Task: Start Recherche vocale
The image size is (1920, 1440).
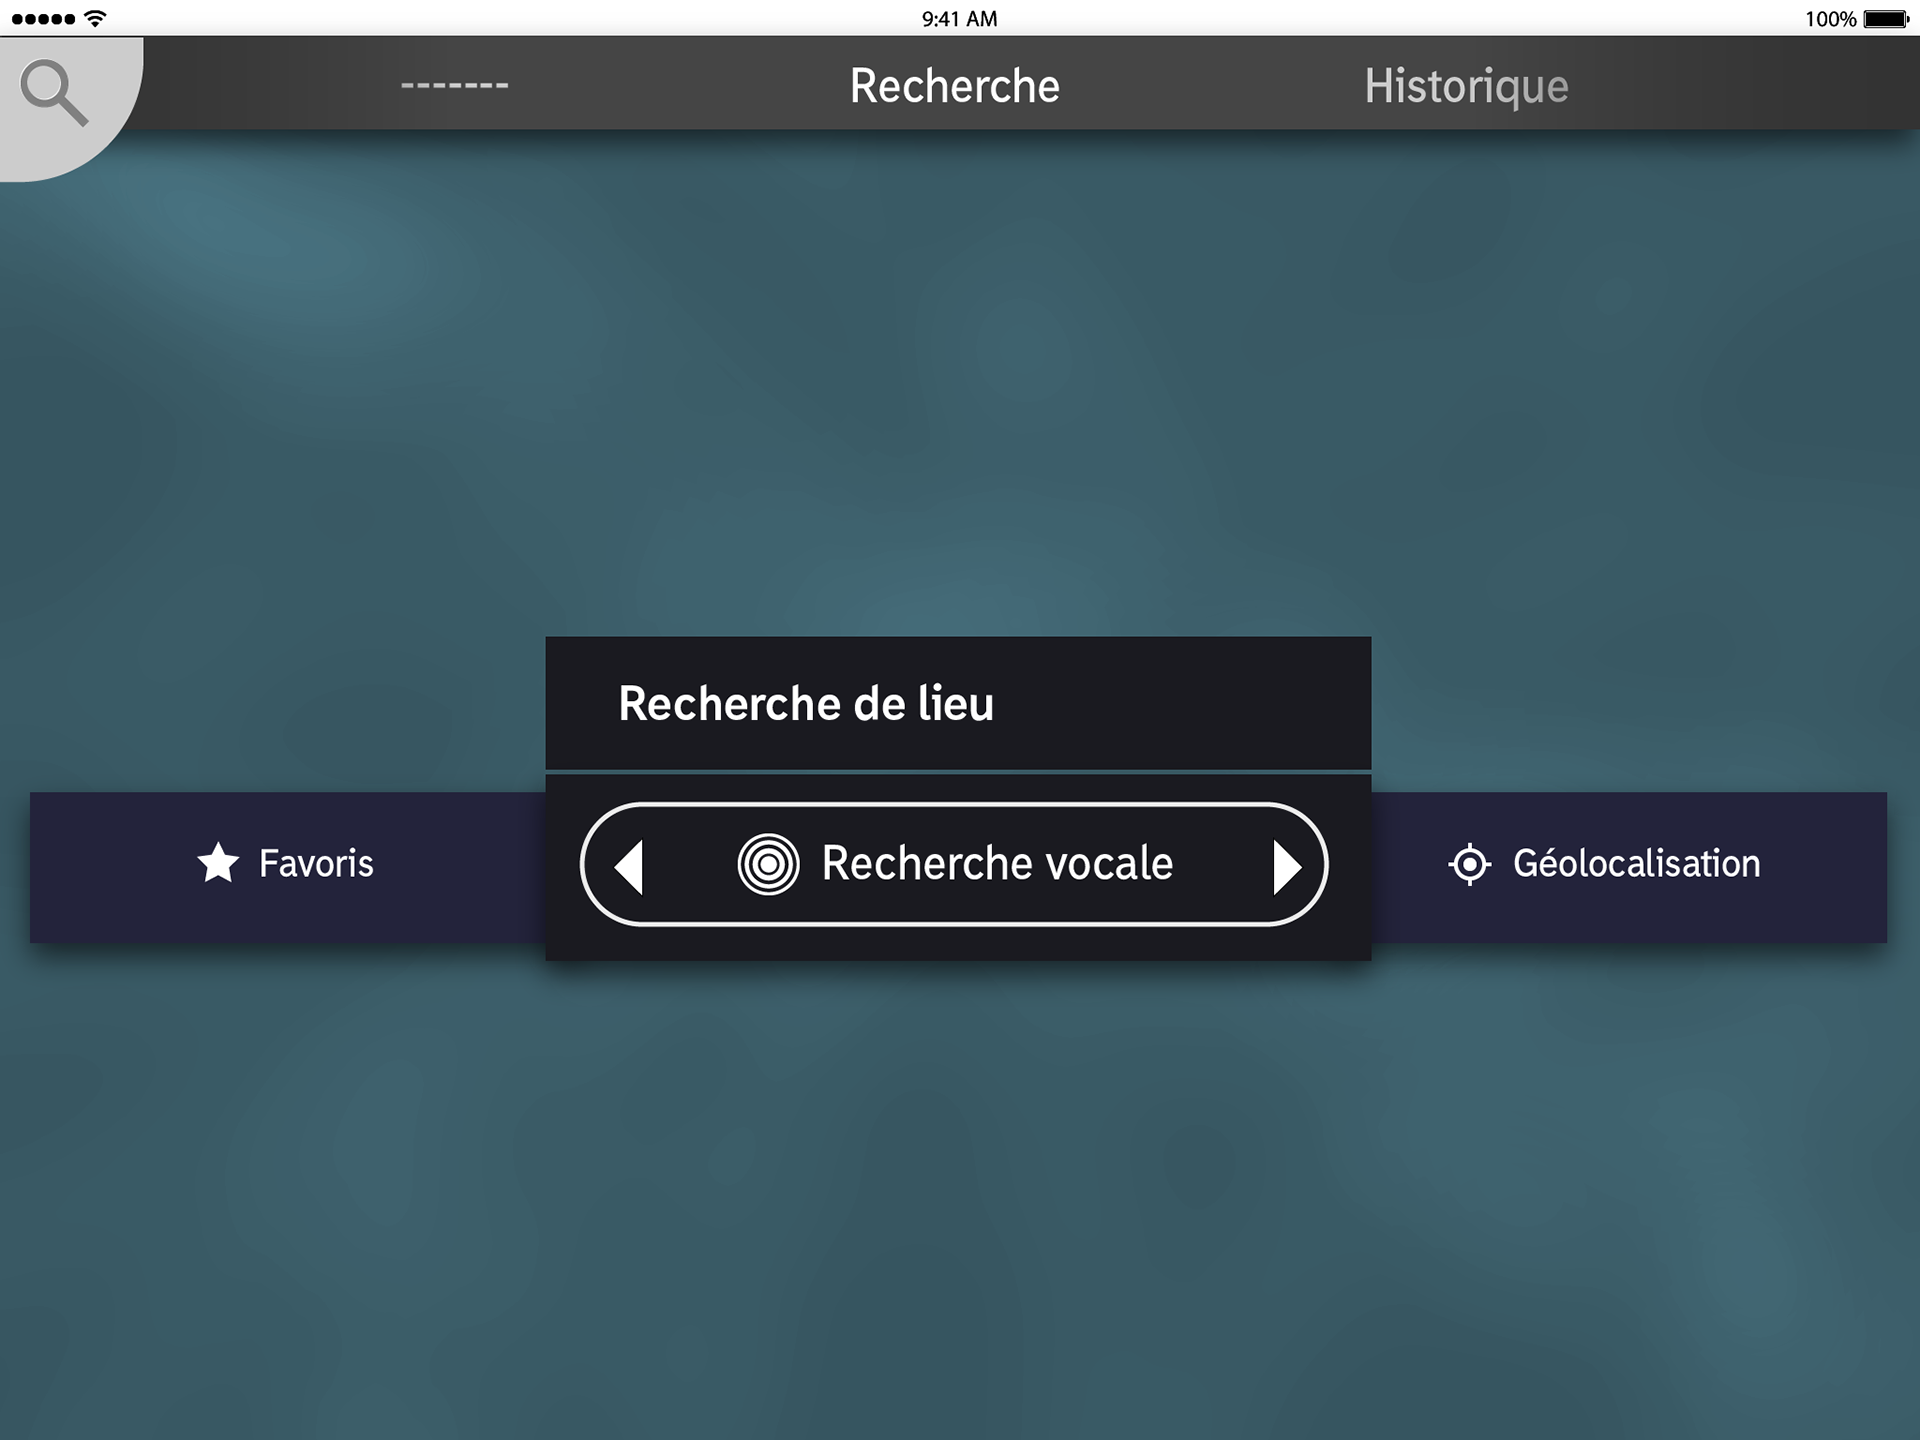Action: point(954,864)
